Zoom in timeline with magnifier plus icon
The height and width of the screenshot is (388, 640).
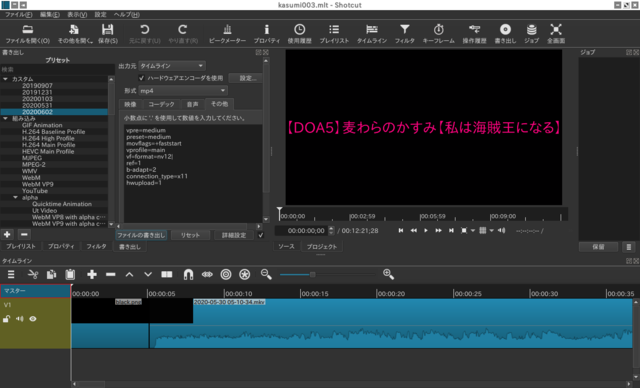pos(389,275)
